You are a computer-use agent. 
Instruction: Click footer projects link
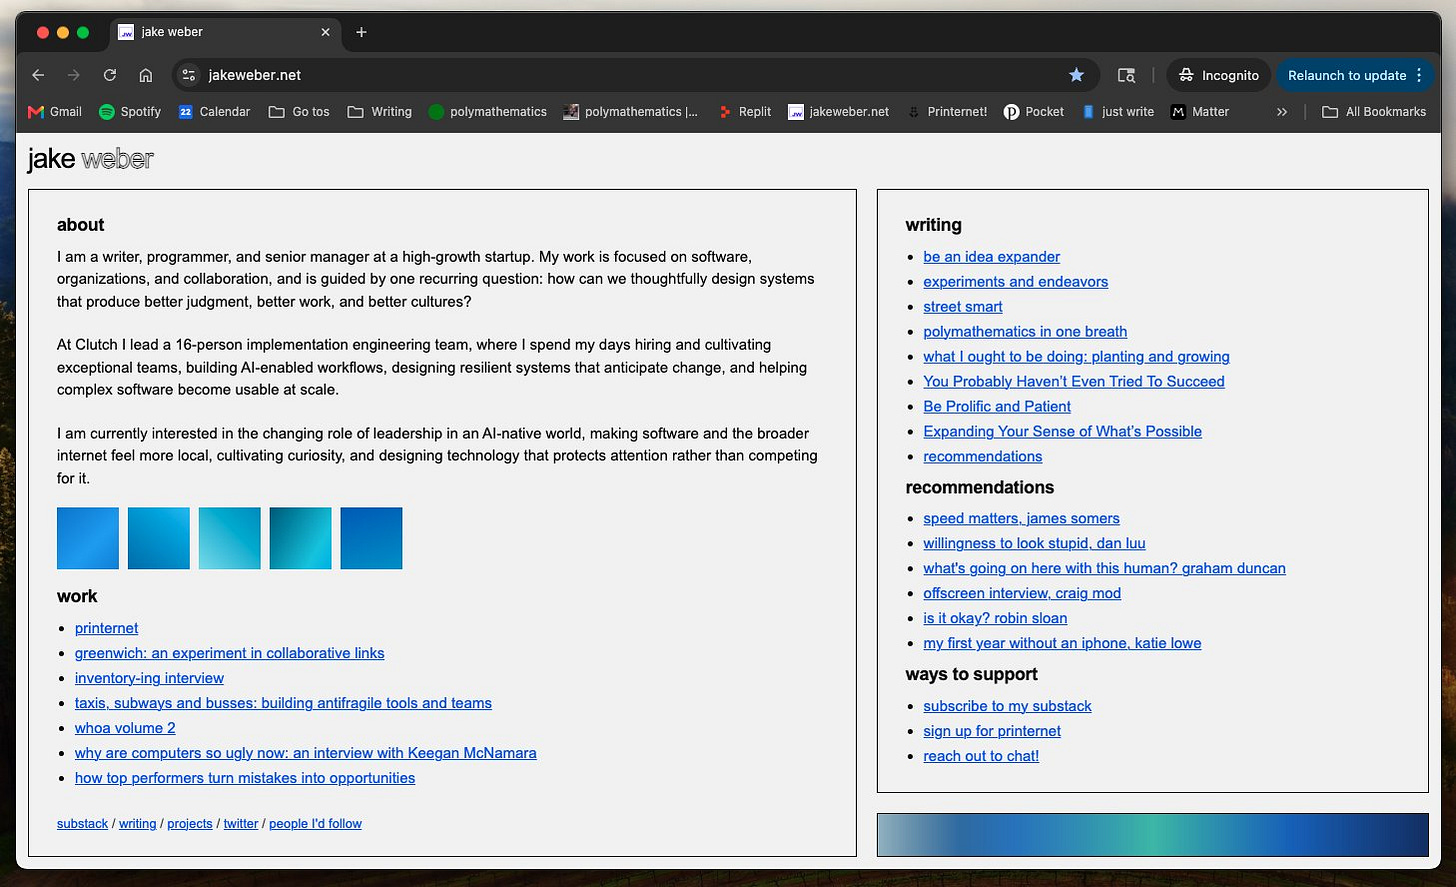190,824
